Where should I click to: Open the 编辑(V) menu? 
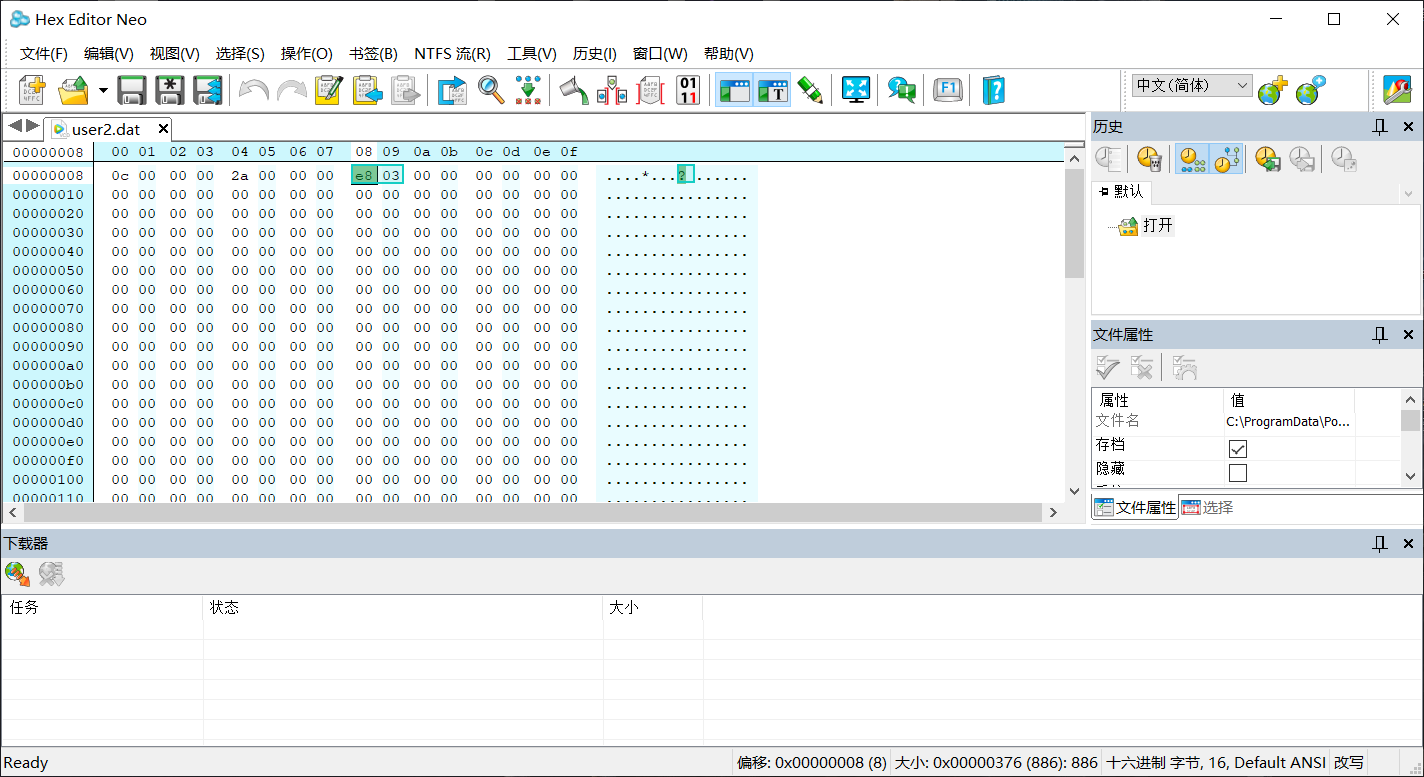click(x=109, y=54)
